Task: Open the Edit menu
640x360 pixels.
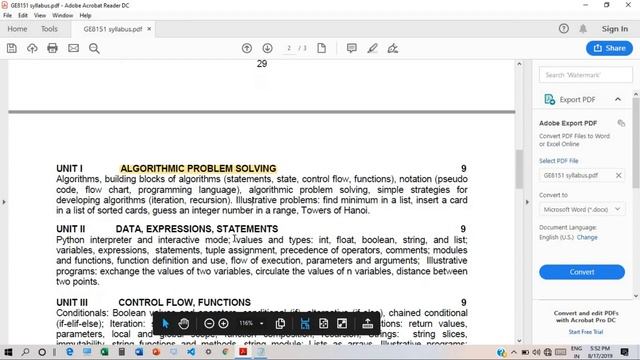Action: [23, 16]
